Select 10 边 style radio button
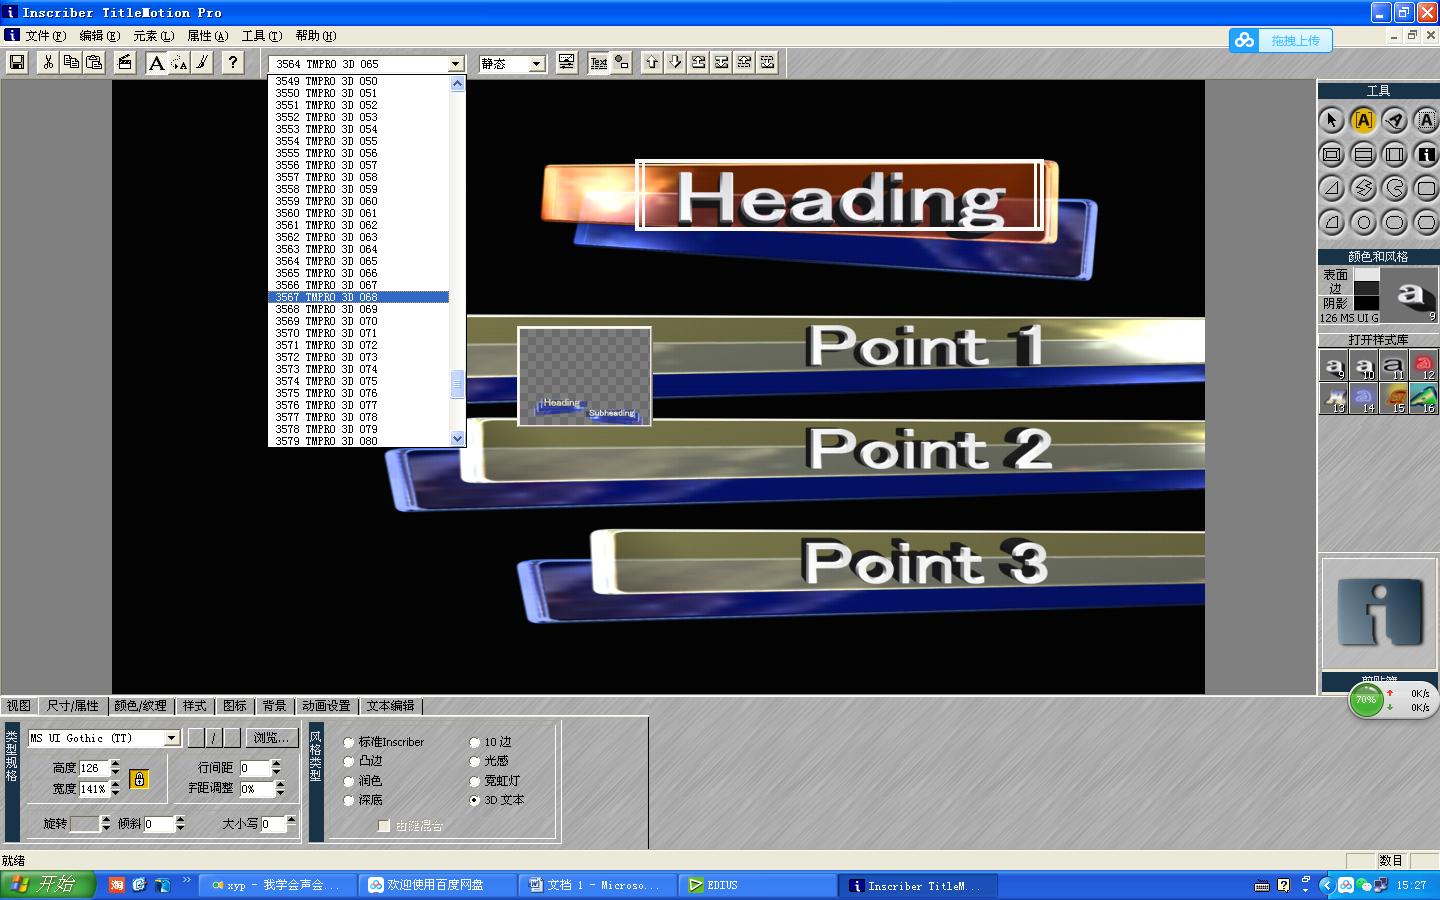 pyautogui.click(x=475, y=743)
